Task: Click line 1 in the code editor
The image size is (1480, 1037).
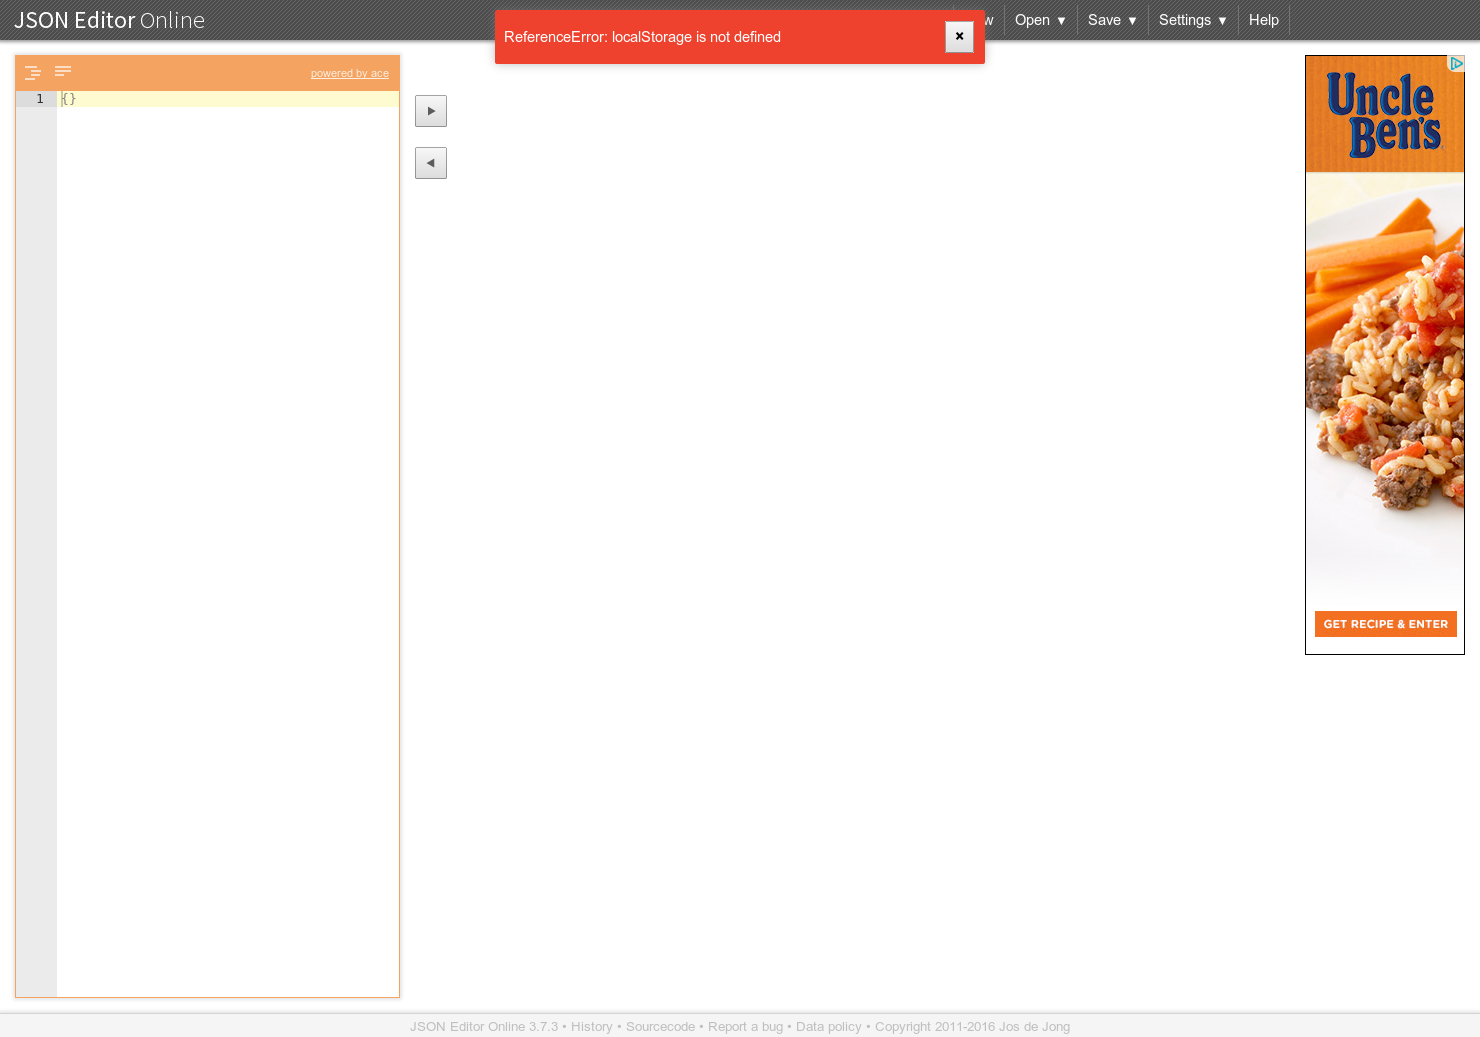Action: point(150,99)
